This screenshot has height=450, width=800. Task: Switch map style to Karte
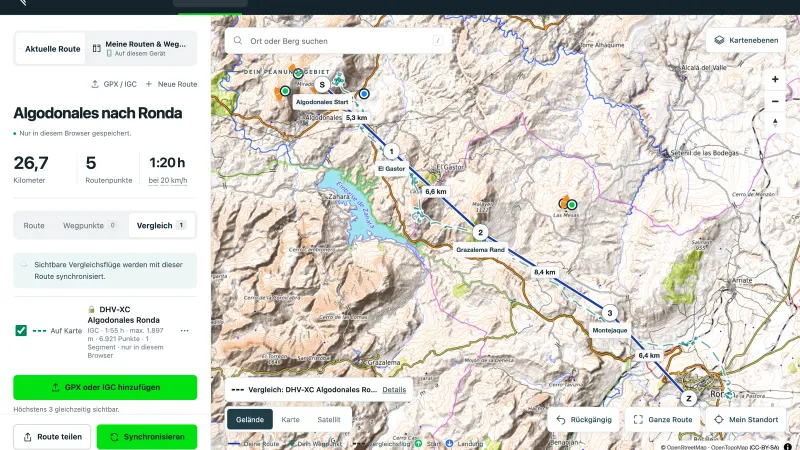(290, 419)
